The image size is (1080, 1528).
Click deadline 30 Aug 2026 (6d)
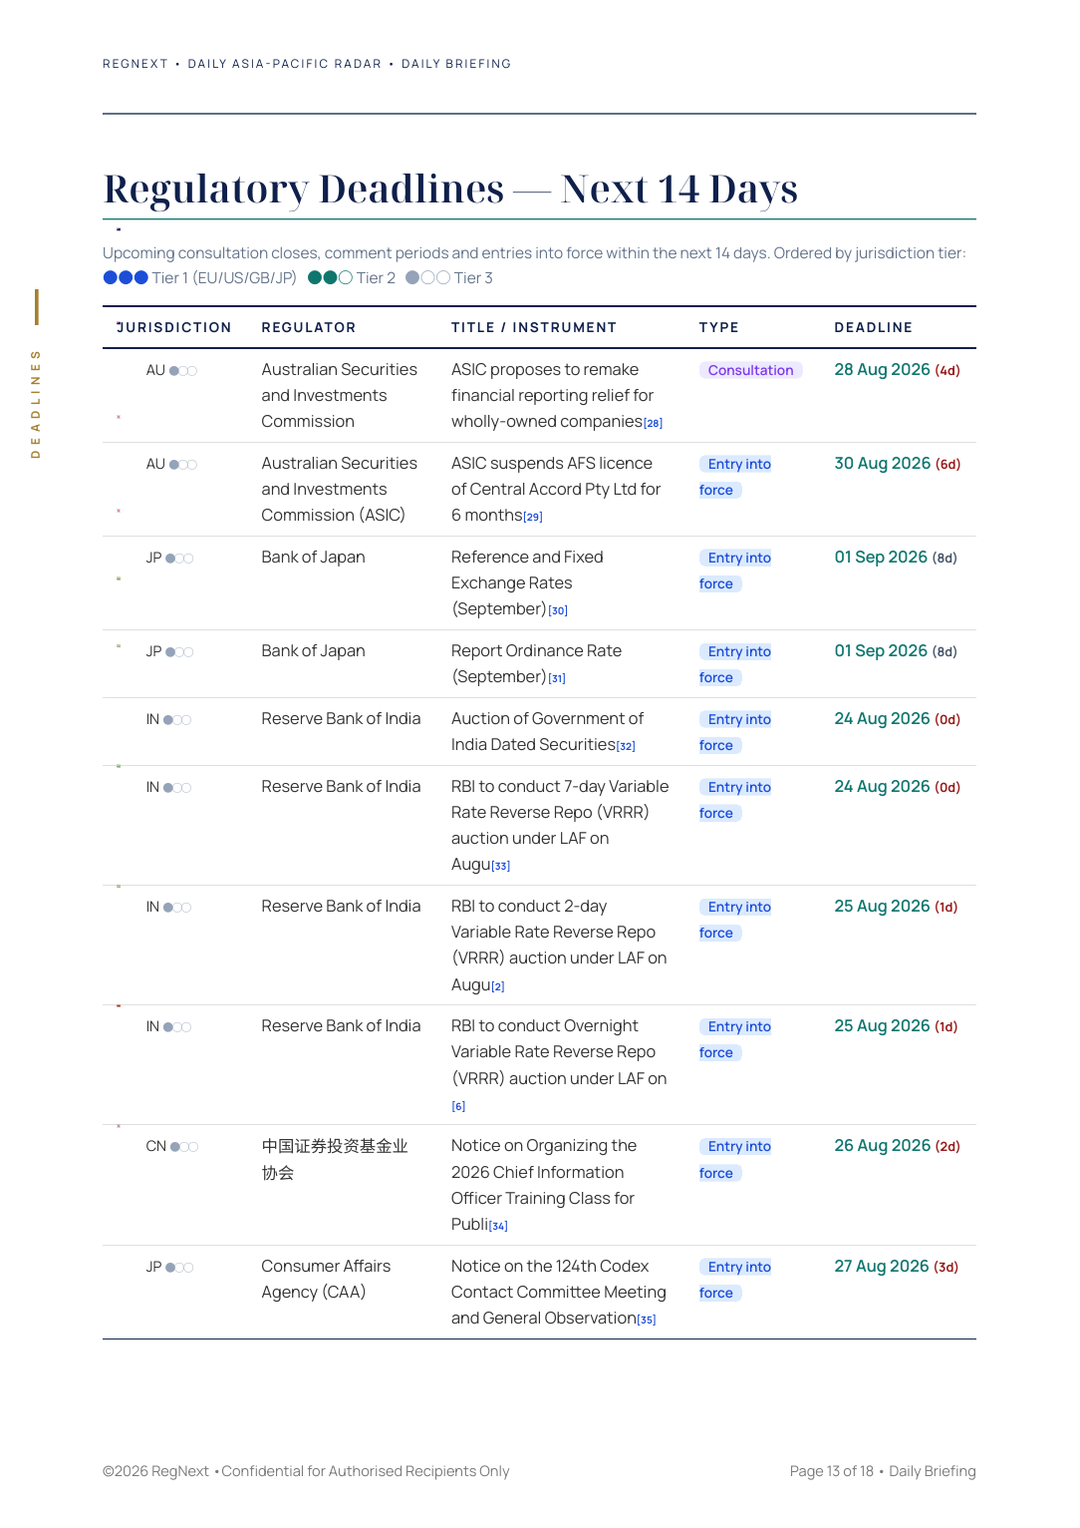tap(897, 464)
